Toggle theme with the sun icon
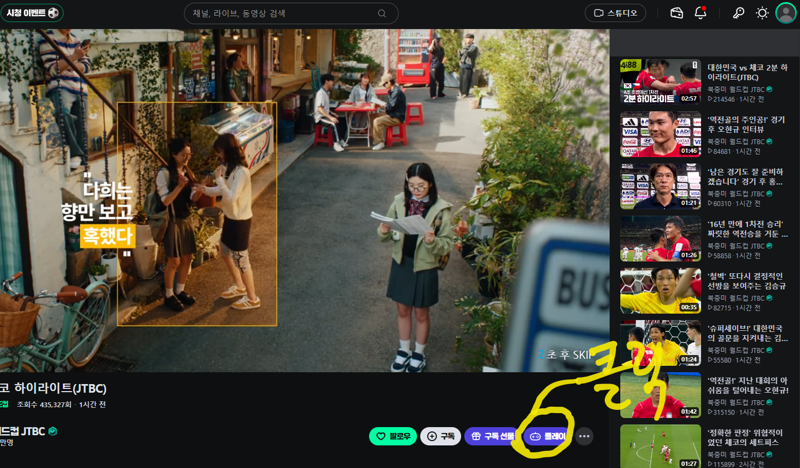 (762, 13)
